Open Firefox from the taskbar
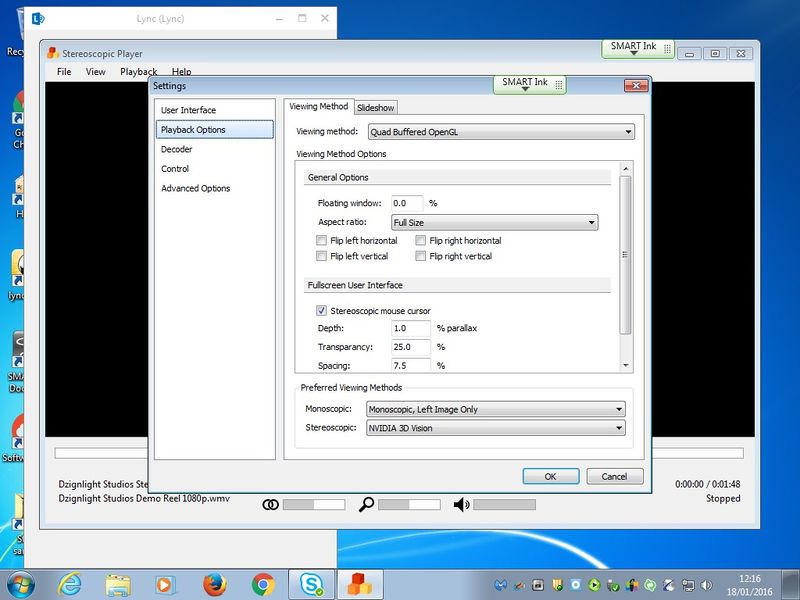800x600 pixels. 213,584
